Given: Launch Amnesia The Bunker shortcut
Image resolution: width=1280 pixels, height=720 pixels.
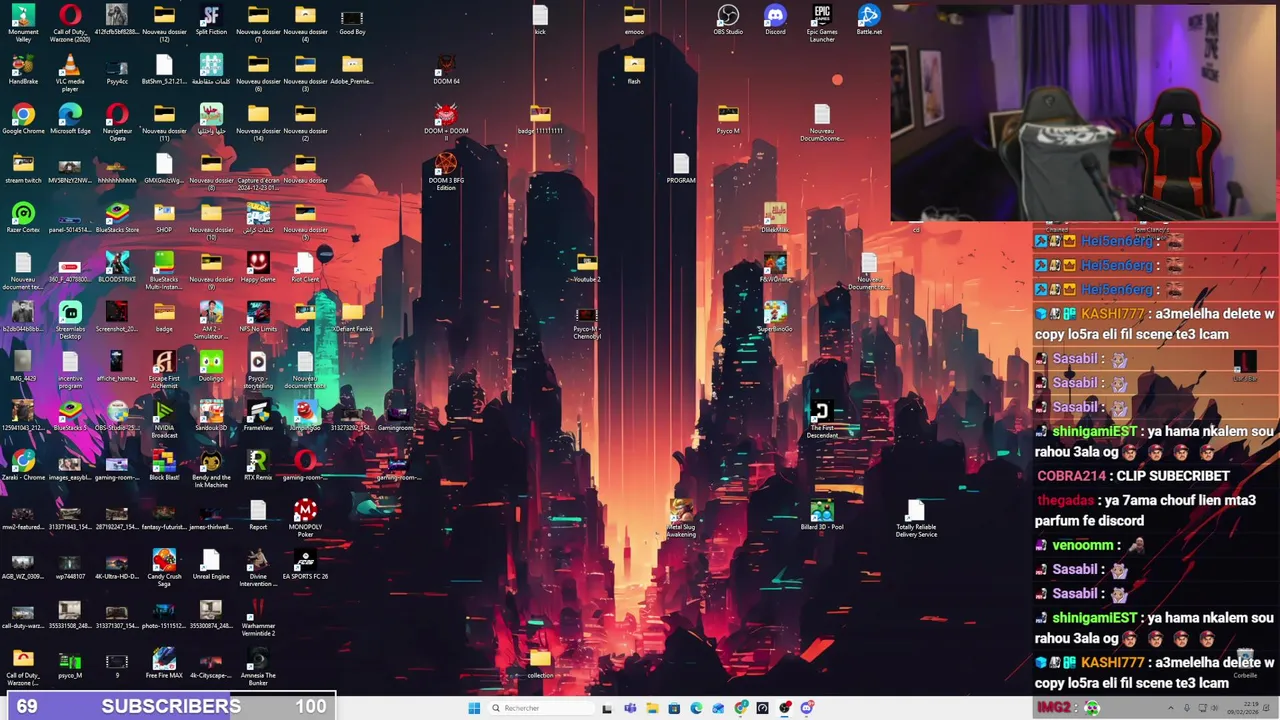Looking at the screenshot, I should click(x=258, y=666).
